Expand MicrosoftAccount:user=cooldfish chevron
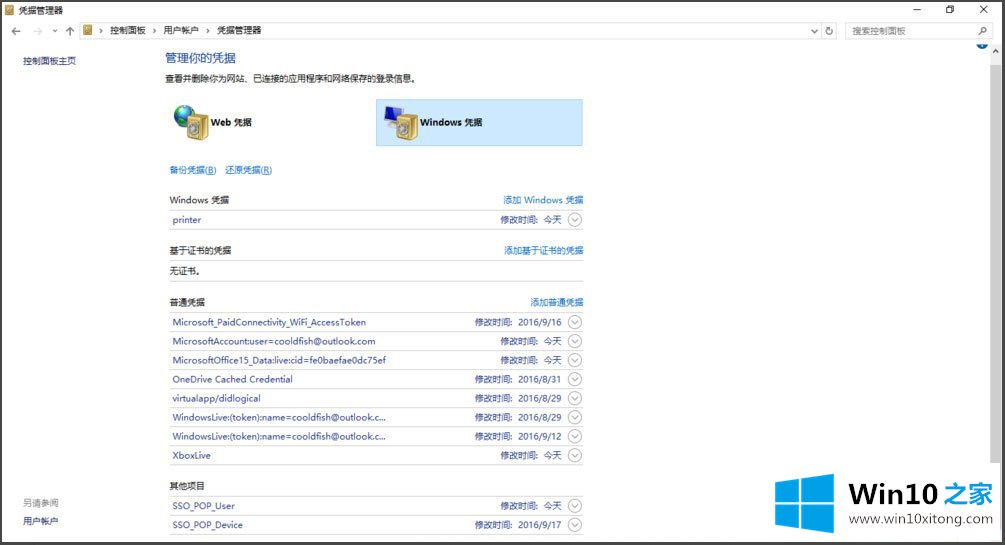The image size is (1005, 545). (x=575, y=341)
